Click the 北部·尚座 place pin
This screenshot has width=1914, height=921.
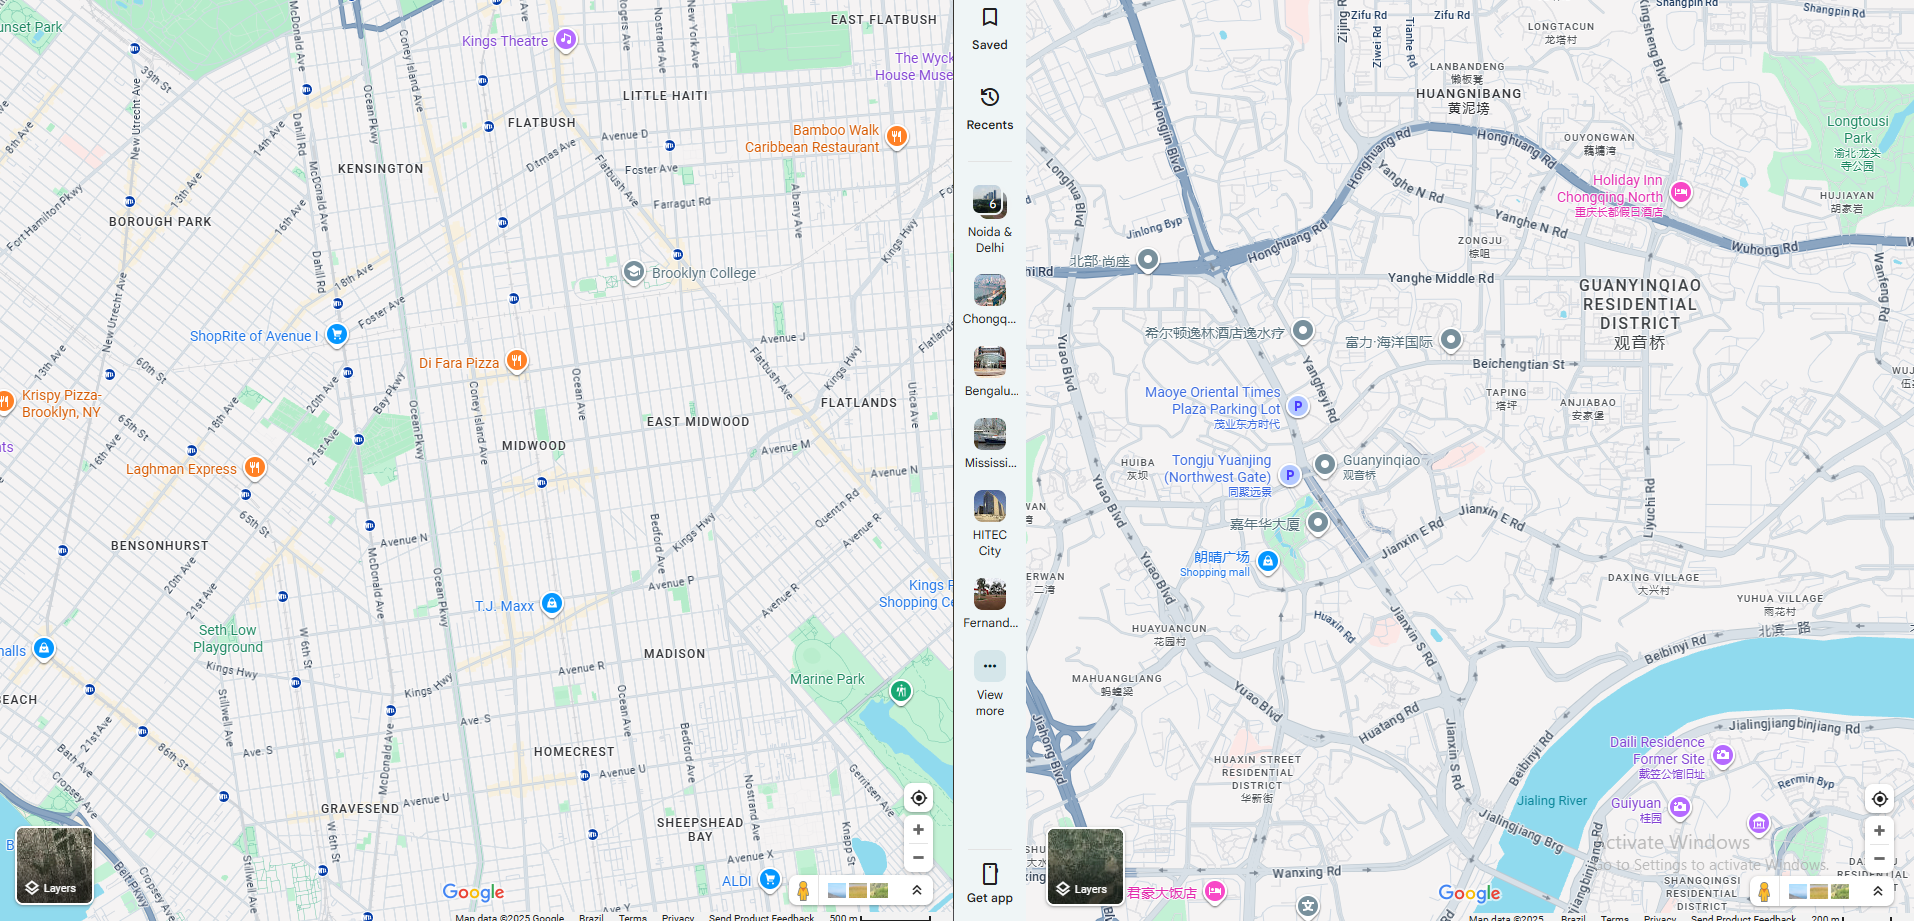coord(1148,260)
